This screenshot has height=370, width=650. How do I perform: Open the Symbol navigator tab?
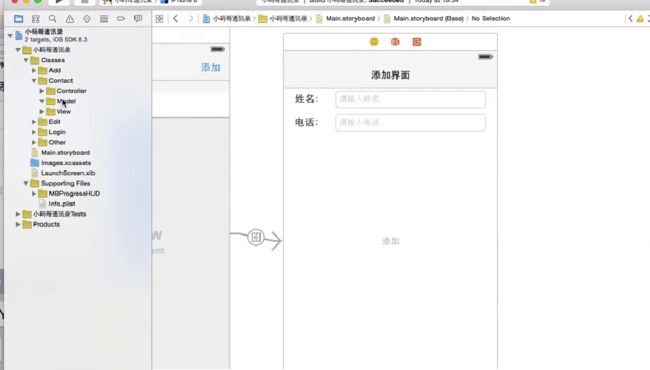click(36, 19)
